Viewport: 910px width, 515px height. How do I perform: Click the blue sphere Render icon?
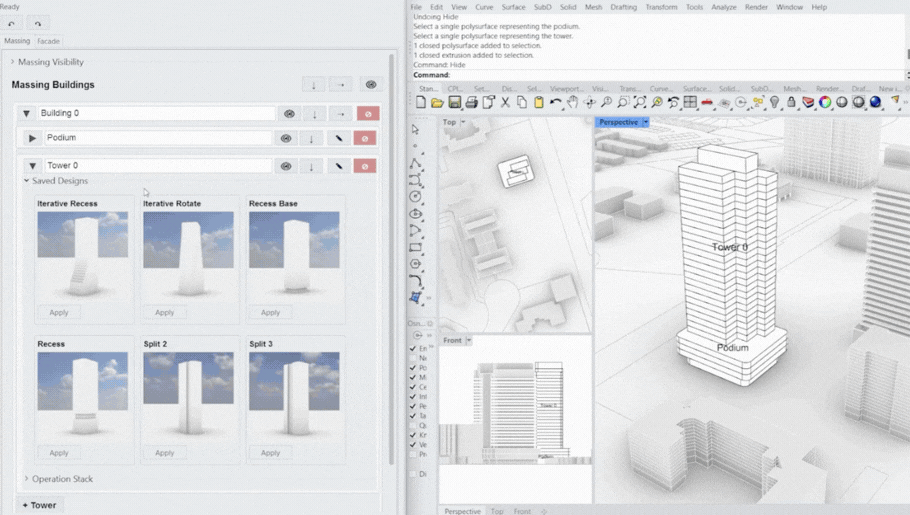[x=875, y=102]
